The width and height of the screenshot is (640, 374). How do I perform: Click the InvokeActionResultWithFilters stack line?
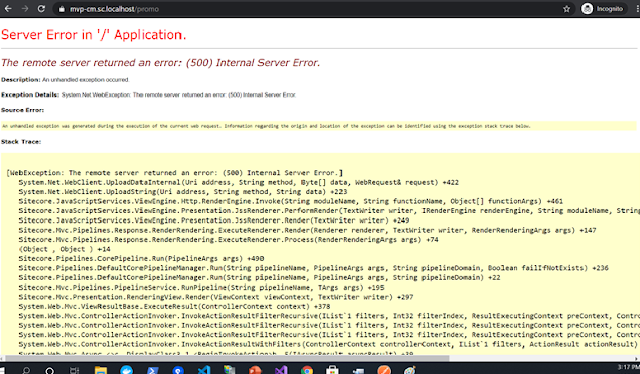[328, 344]
